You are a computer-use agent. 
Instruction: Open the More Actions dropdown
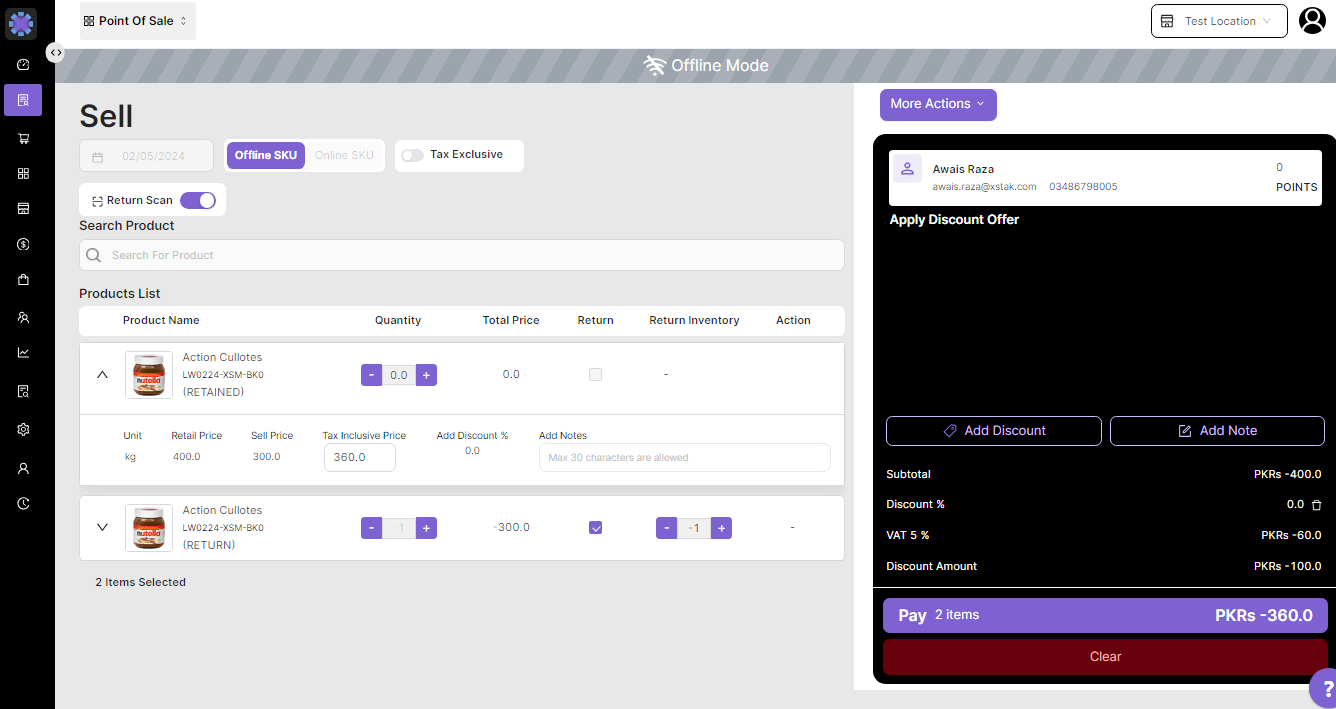click(x=937, y=104)
